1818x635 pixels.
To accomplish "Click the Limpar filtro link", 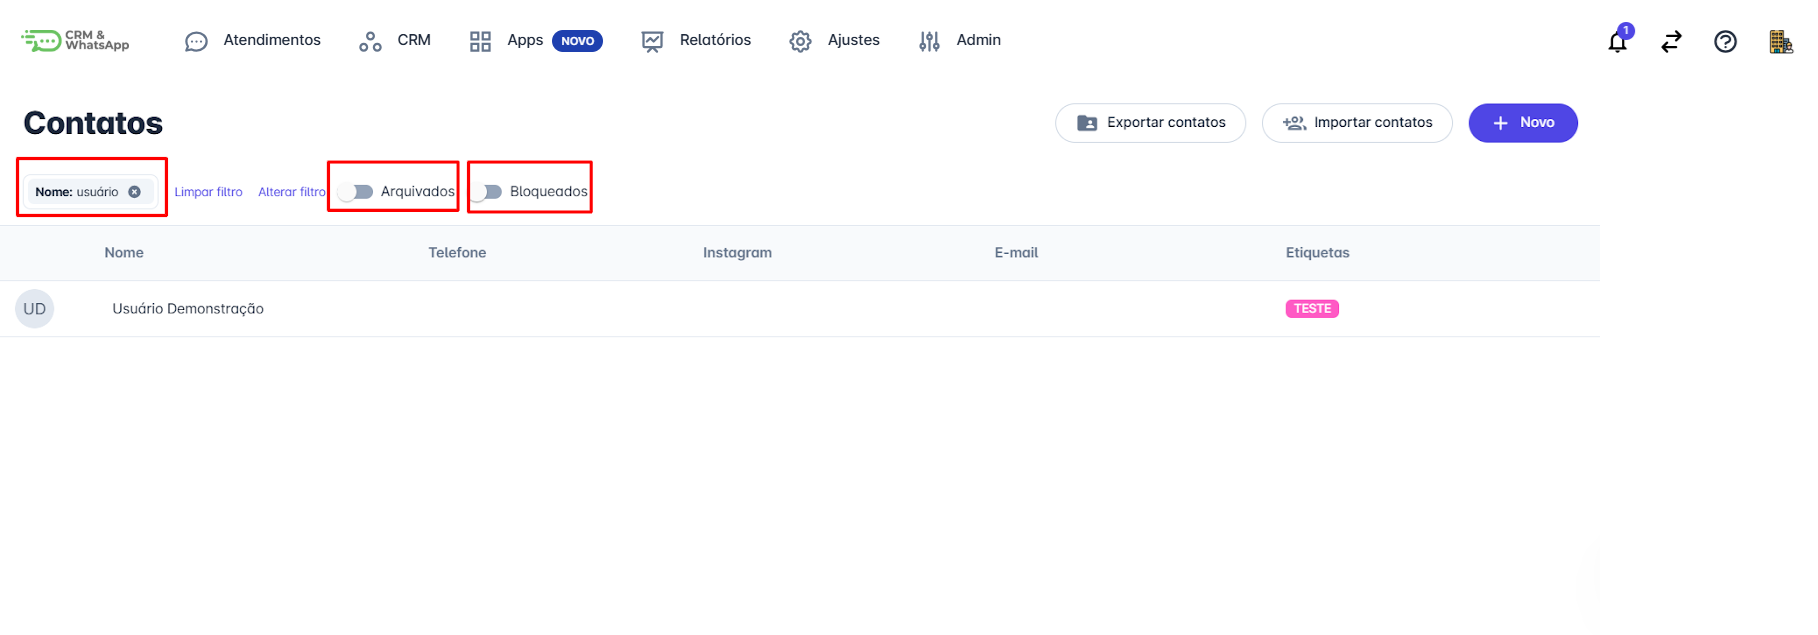I will tap(208, 192).
